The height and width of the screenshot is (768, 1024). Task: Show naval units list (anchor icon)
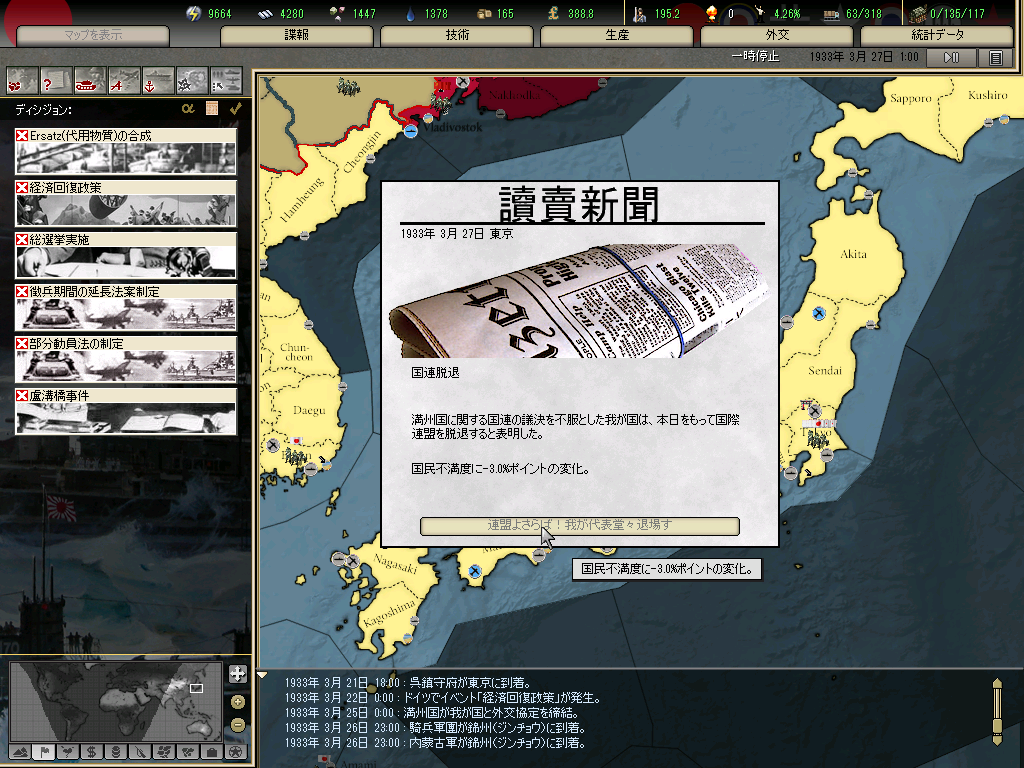[158, 81]
